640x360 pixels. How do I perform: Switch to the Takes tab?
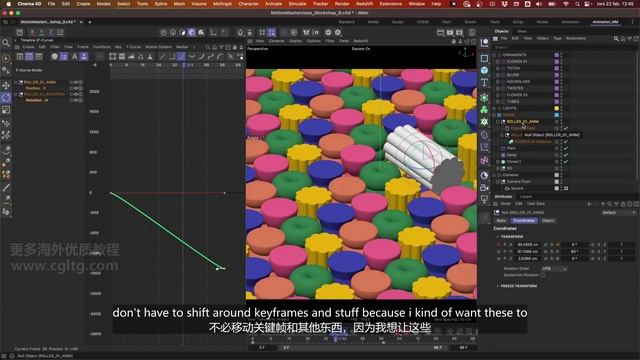coord(521,31)
